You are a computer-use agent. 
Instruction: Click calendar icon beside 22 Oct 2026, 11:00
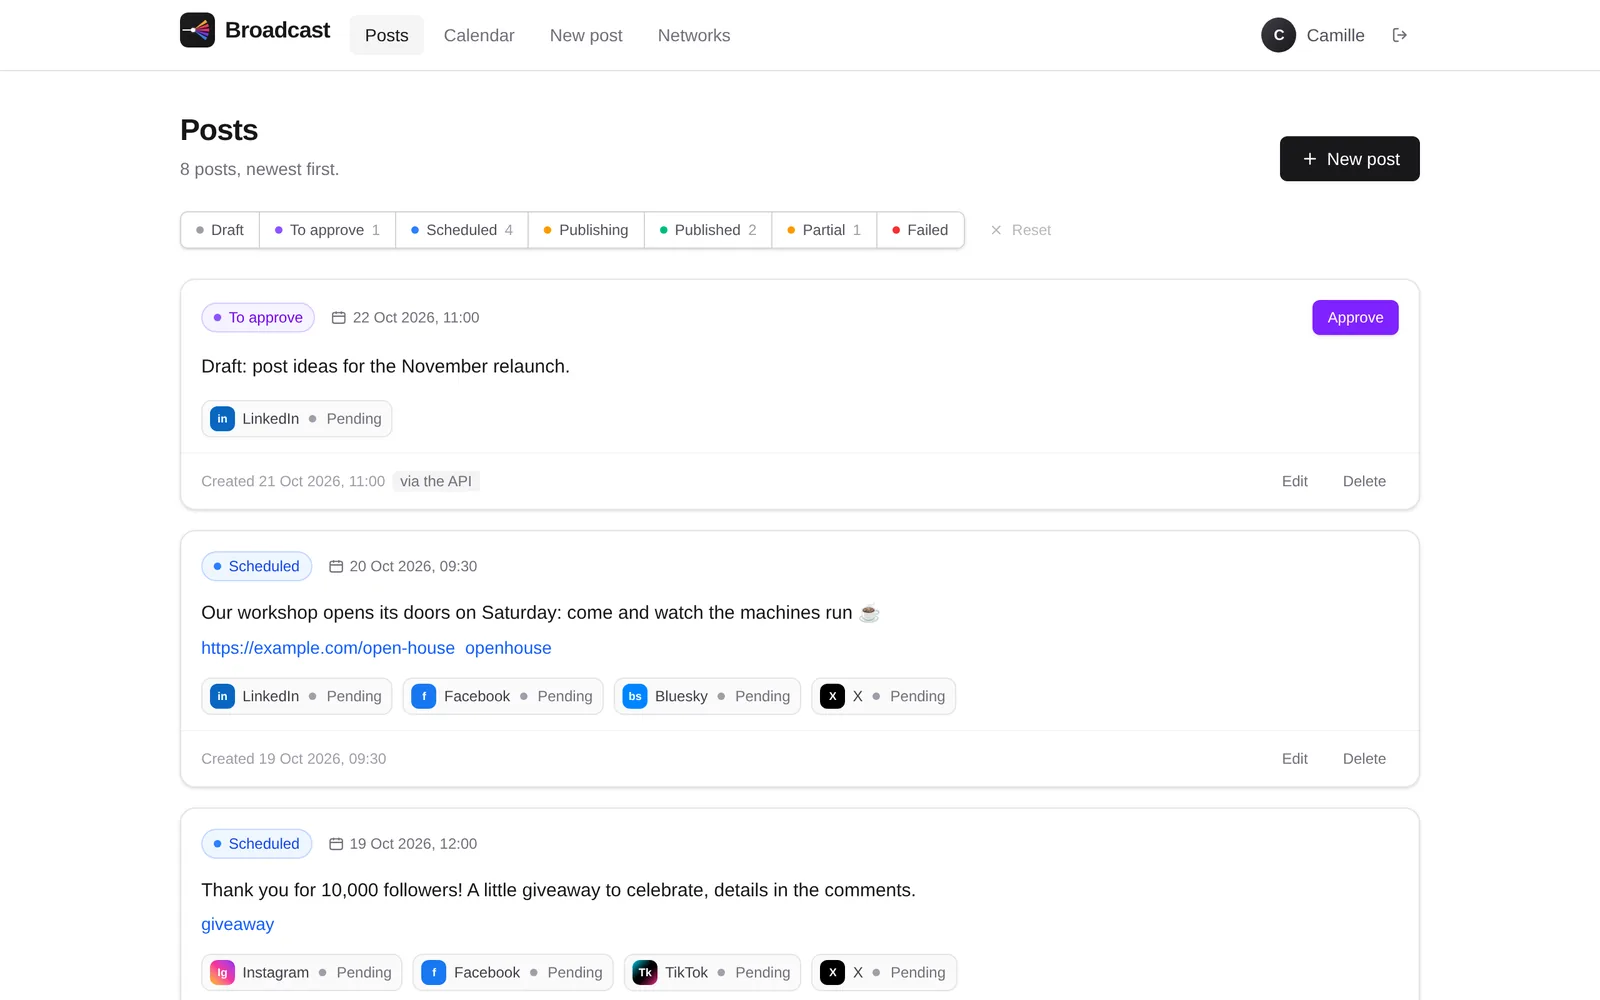(x=339, y=318)
